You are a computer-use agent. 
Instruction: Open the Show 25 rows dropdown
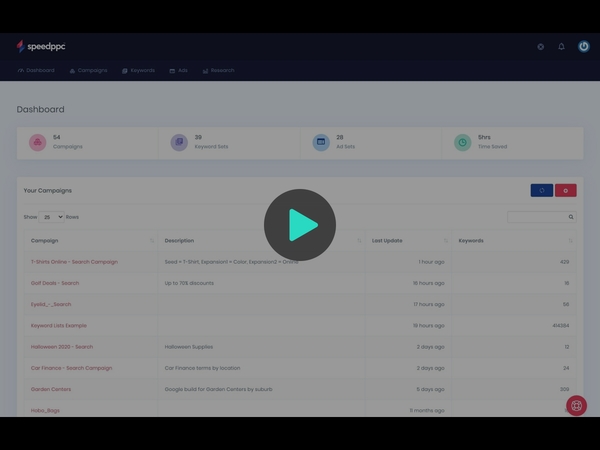51,217
